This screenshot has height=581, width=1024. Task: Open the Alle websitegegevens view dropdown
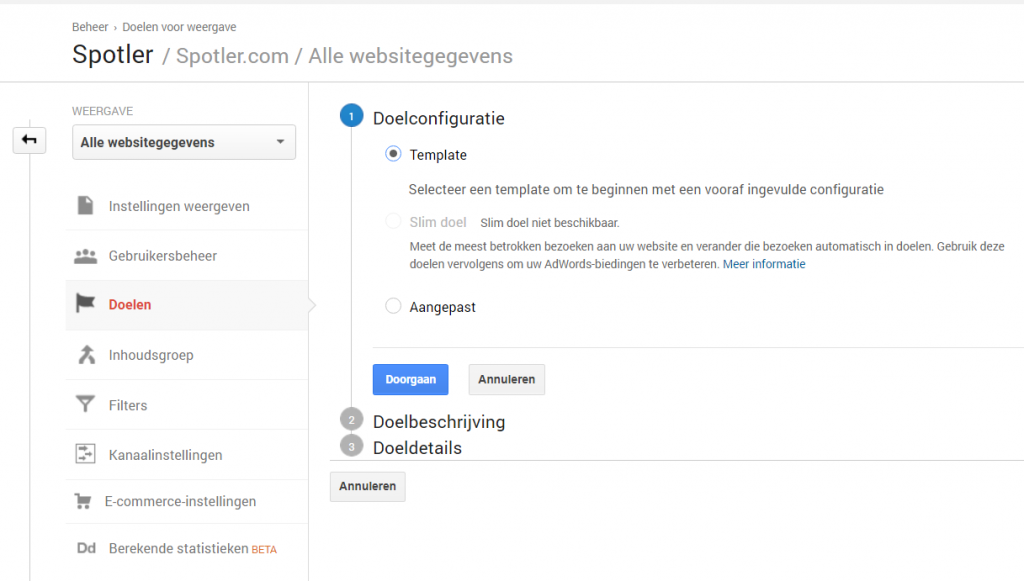pos(184,142)
